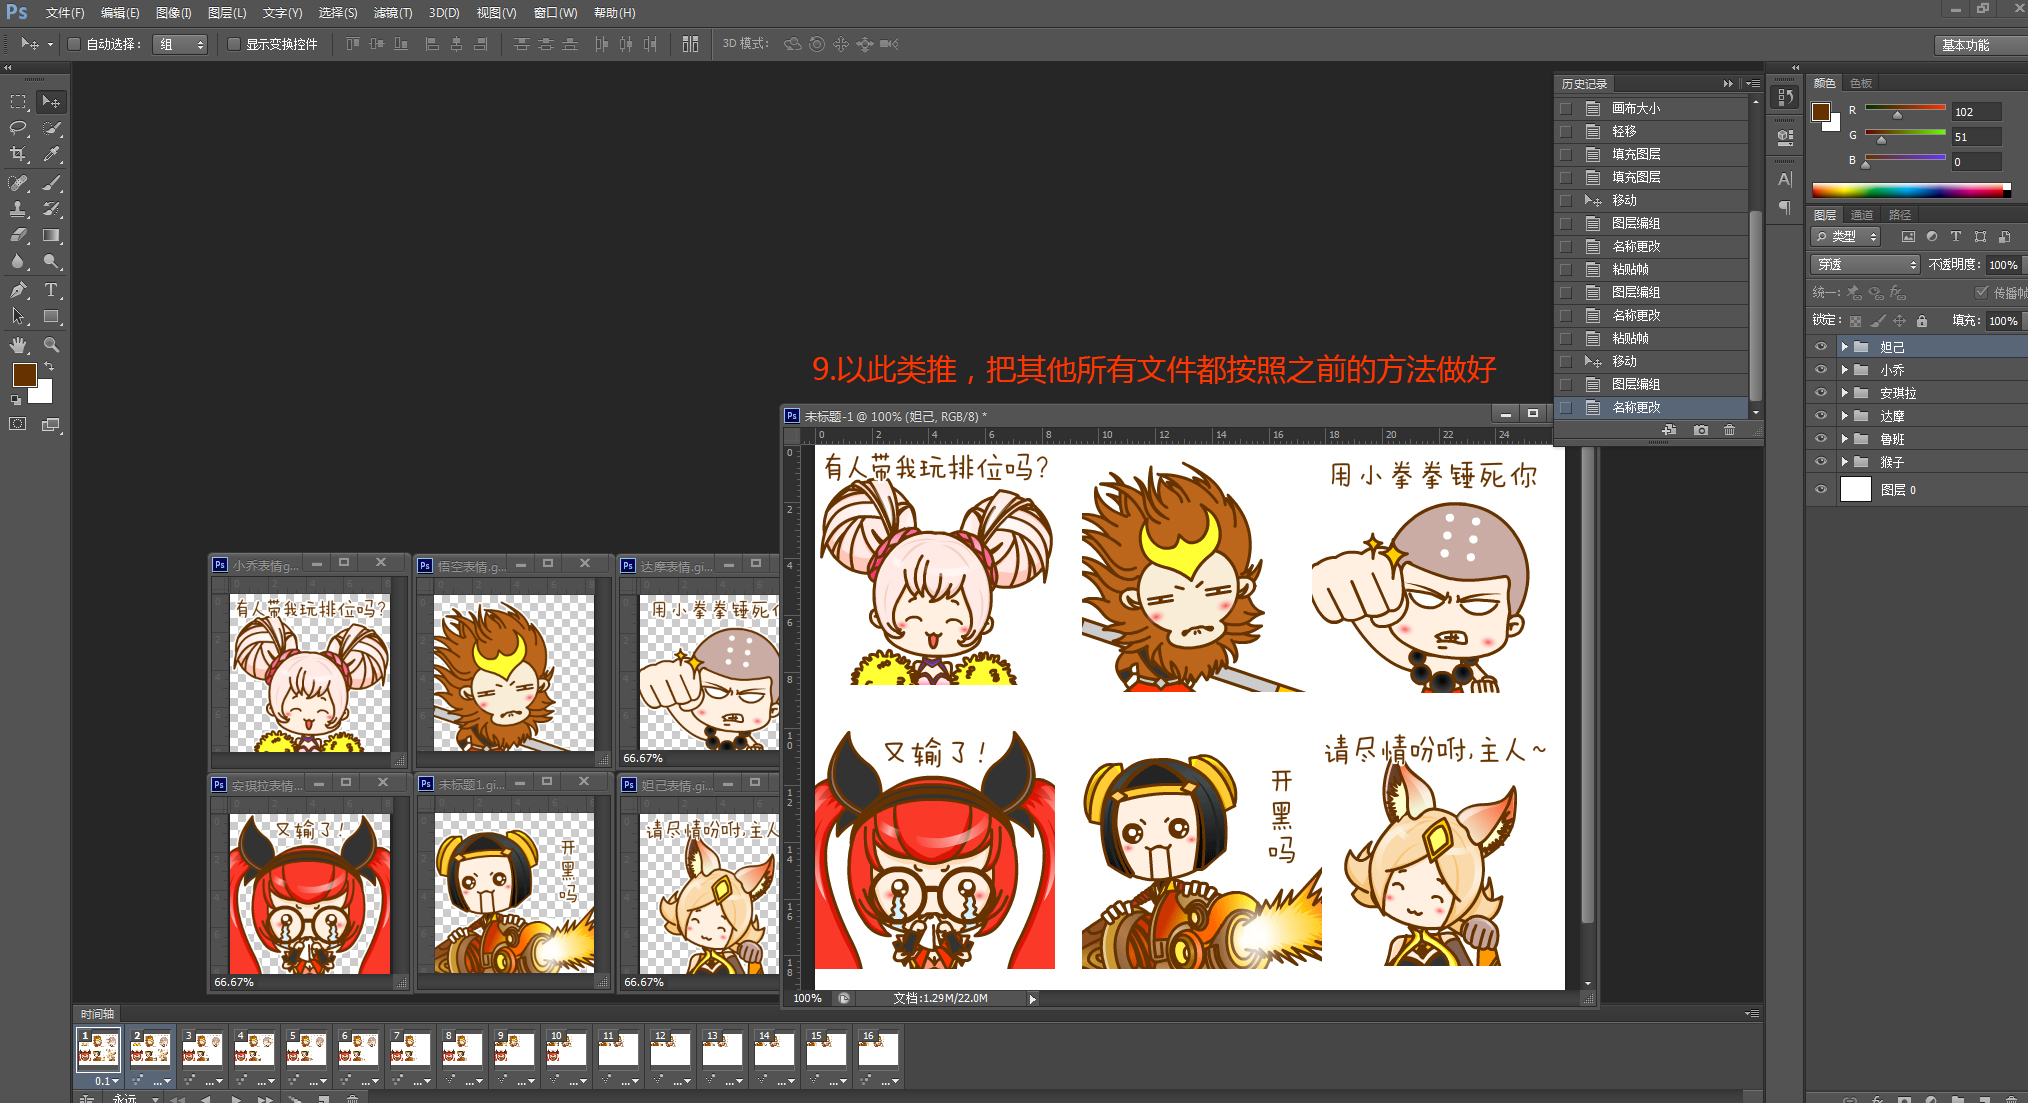Select the Pen tool
The image size is (2028, 1103).
point(18,290)
